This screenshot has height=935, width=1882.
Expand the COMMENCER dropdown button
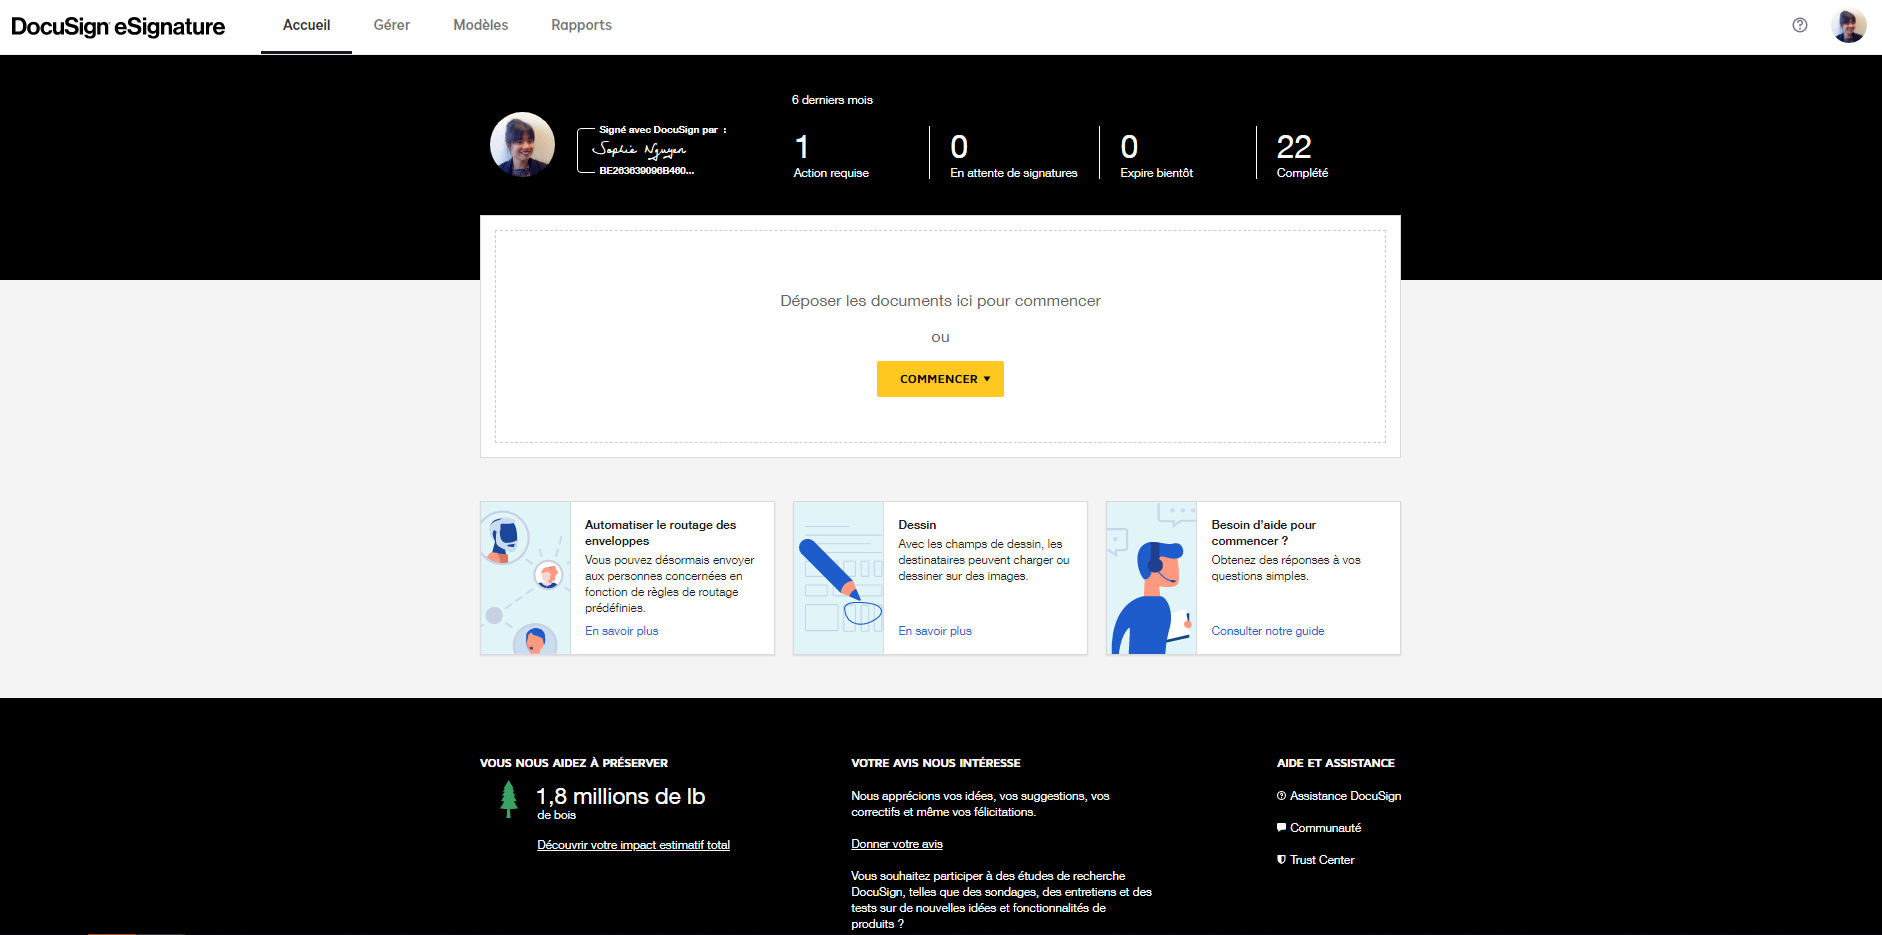940,379
